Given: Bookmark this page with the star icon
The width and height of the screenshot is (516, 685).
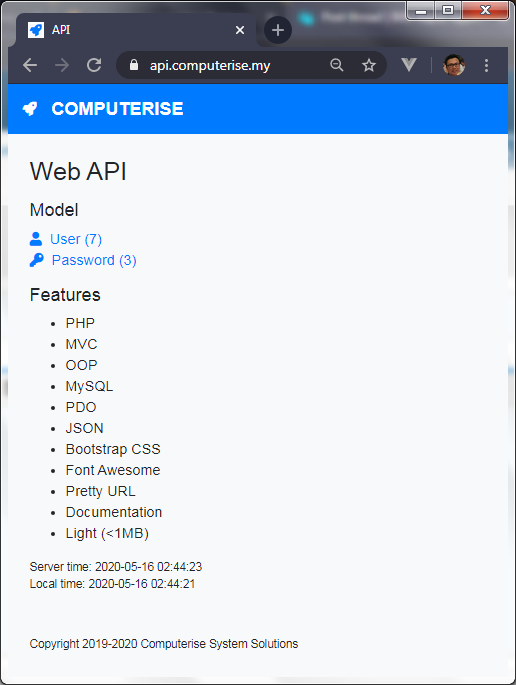Looking at the screenshot, I should tap(369, 65).
